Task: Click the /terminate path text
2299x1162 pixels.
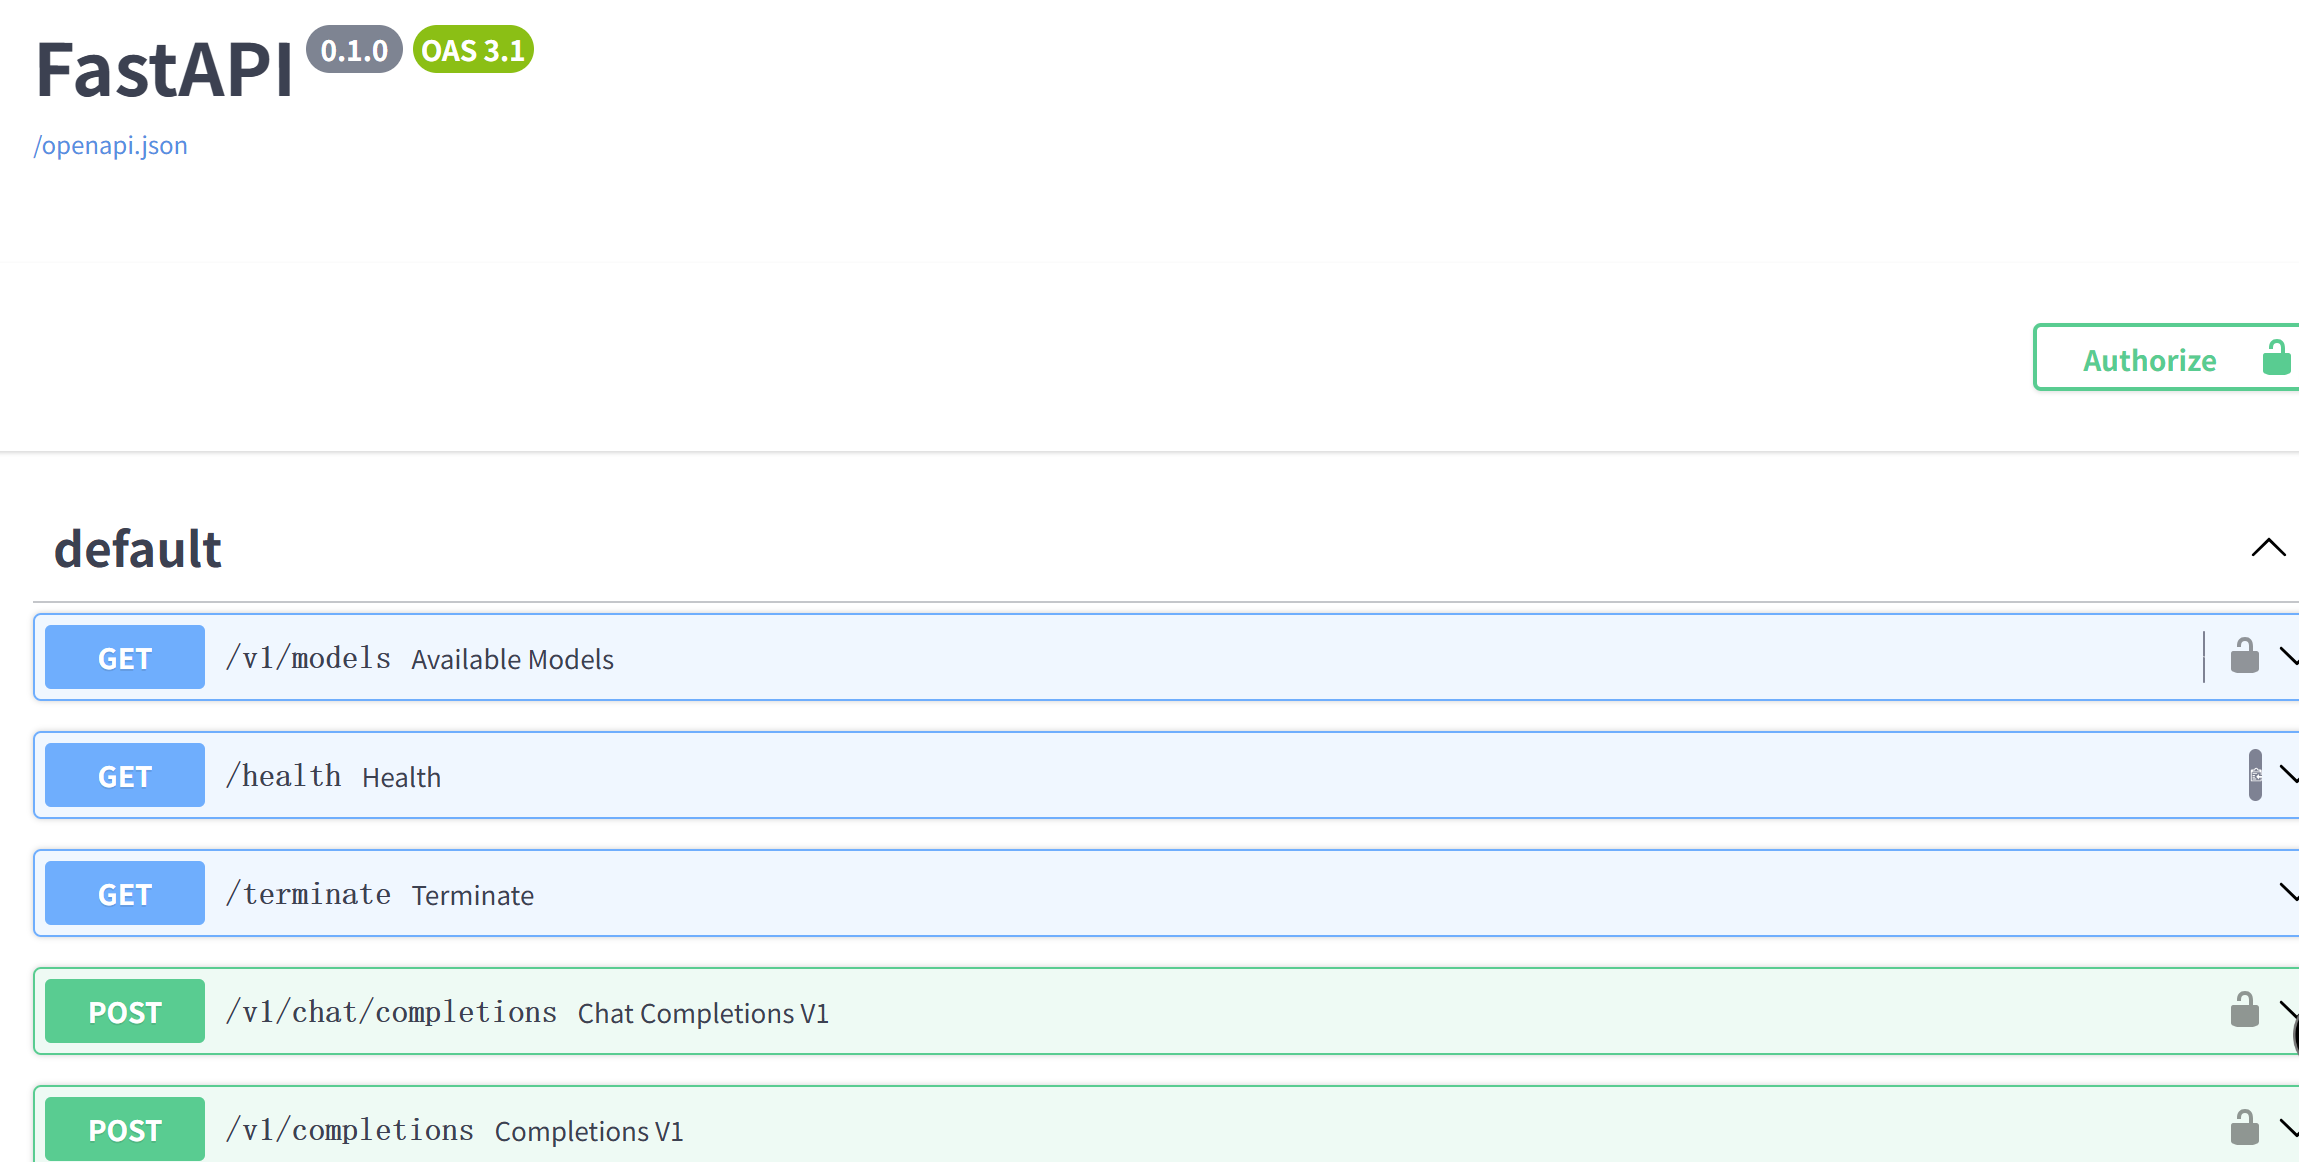Action: coord(308,894)
